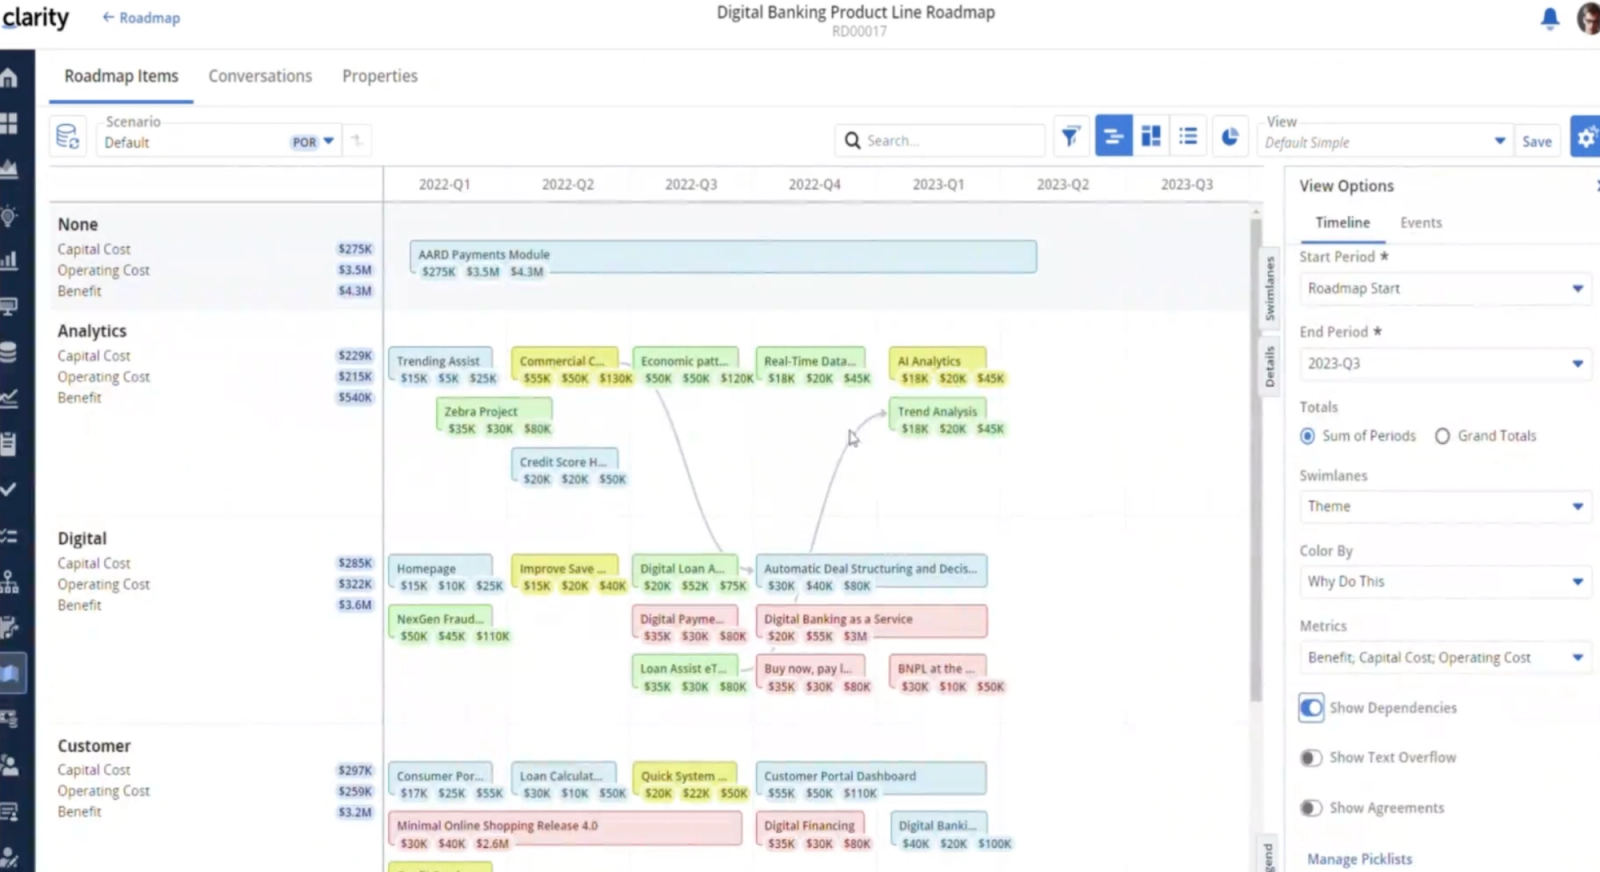Switch to Conversations tab
The image size is (1600, 872).
(260, 76)
